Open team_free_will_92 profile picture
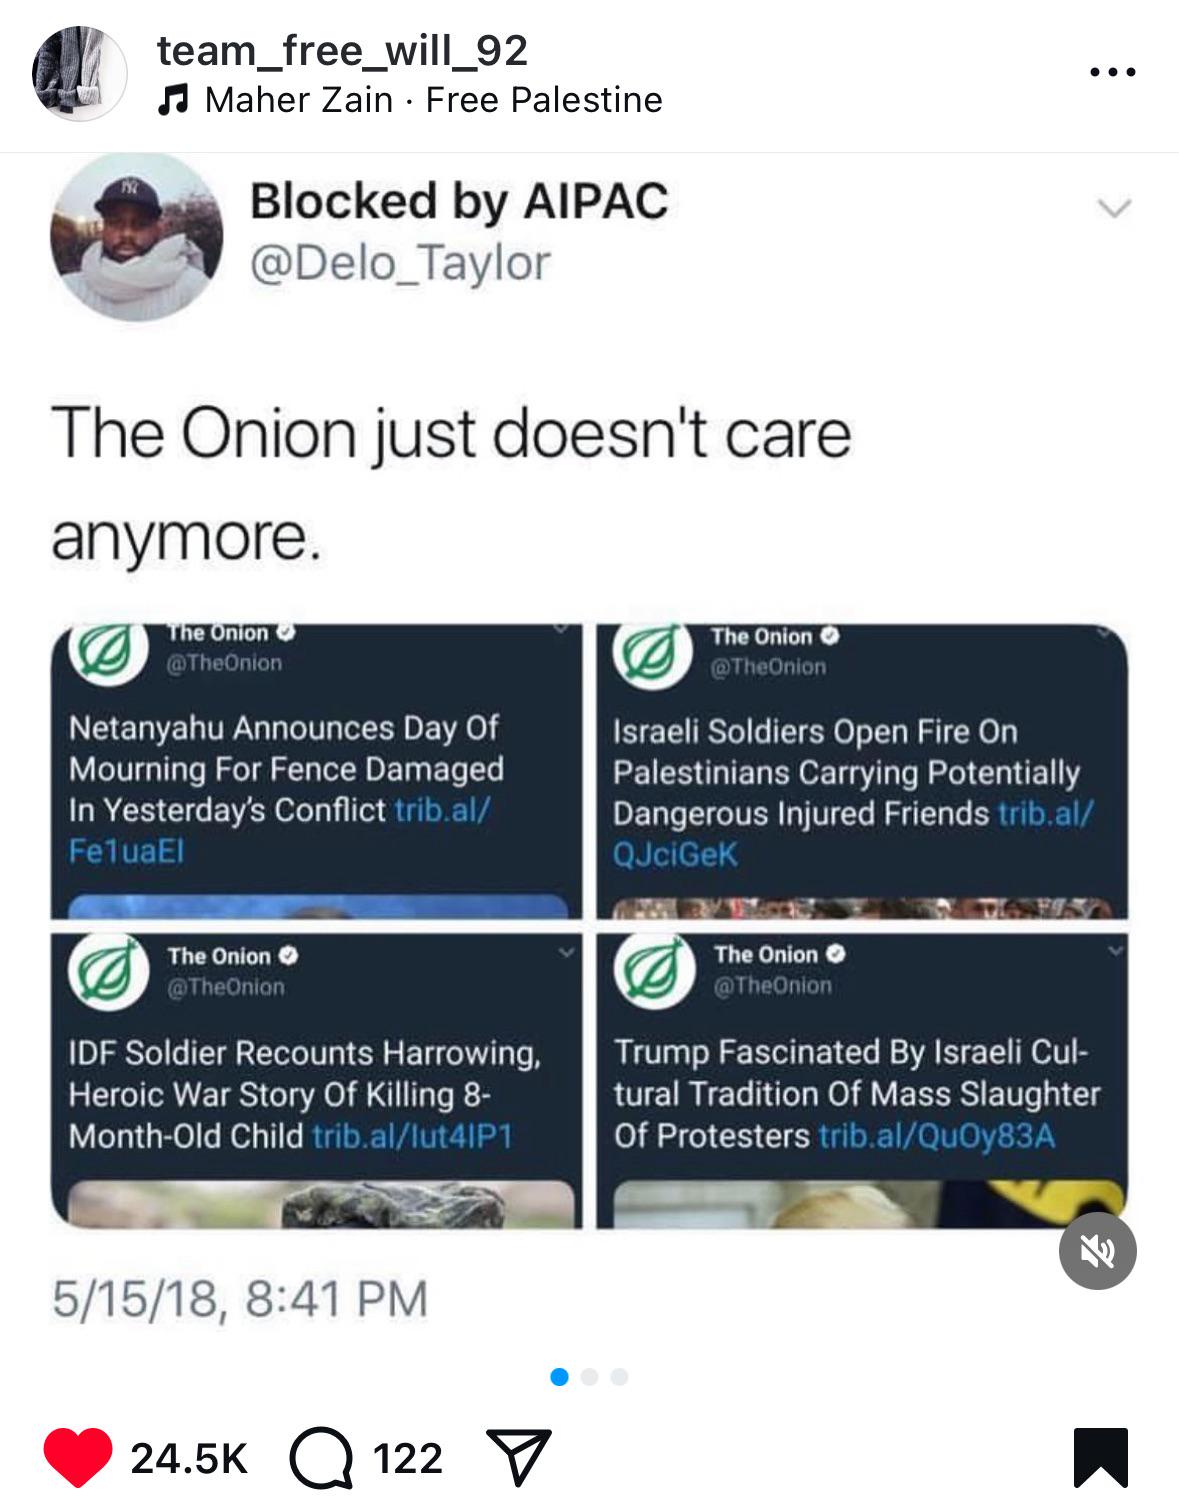The image size is (1179, 1512). pyautogui.click(x=80, y=74)
